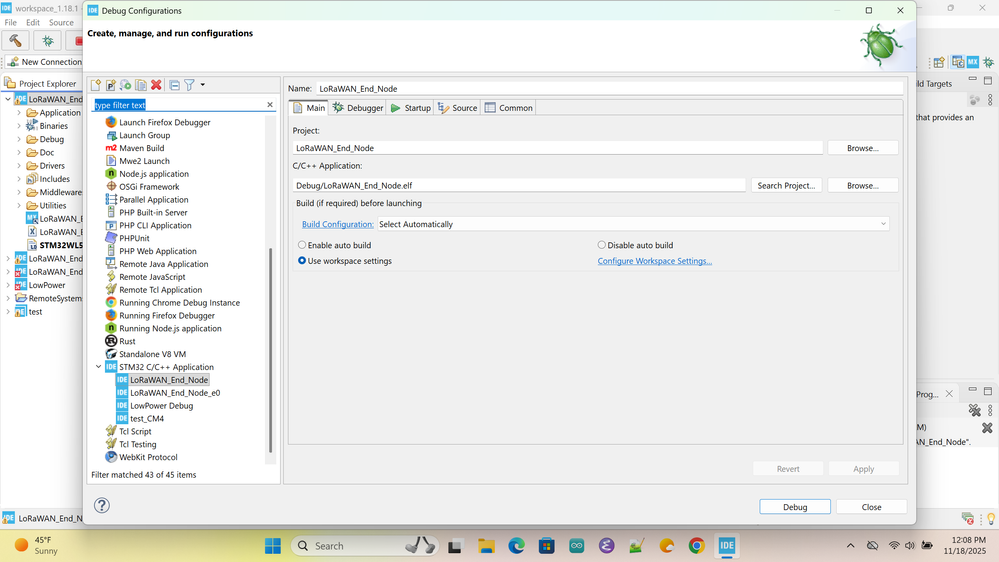This screenshot has height=562, width=999.
Task: Select Rust configuration type
Action: point(127,342)
